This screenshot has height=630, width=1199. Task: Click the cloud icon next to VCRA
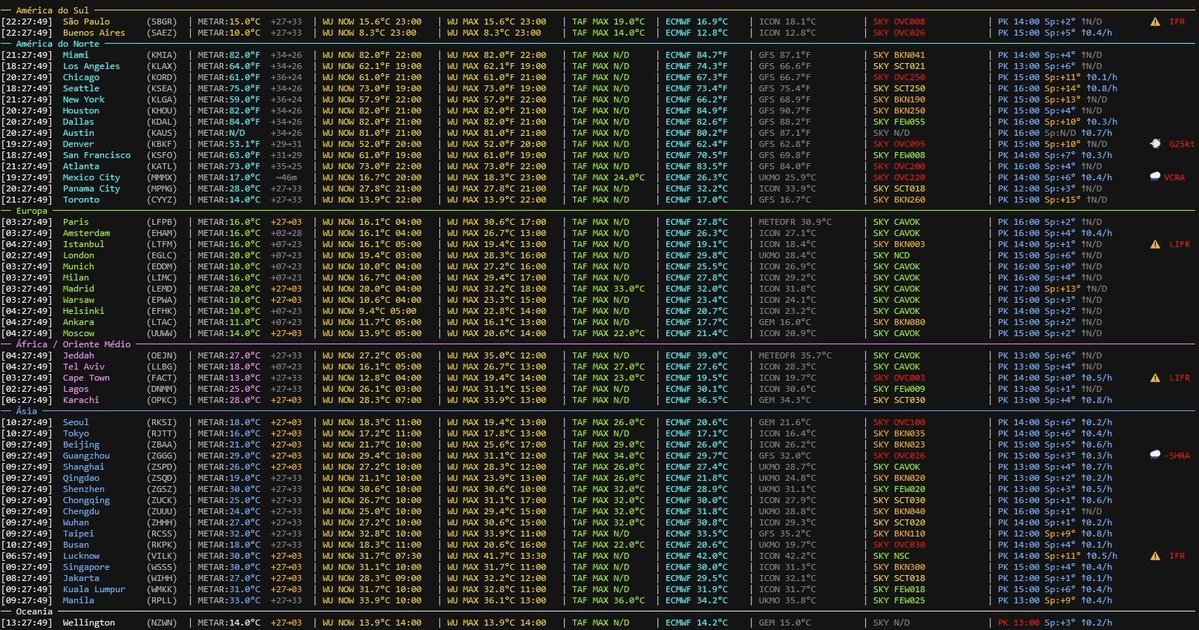tap(1155, 177)
